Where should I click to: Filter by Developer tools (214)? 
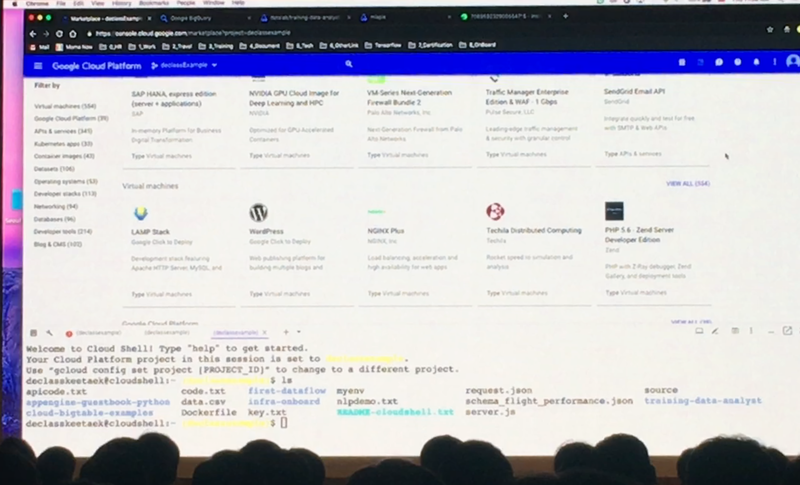[x=63, y=232]
